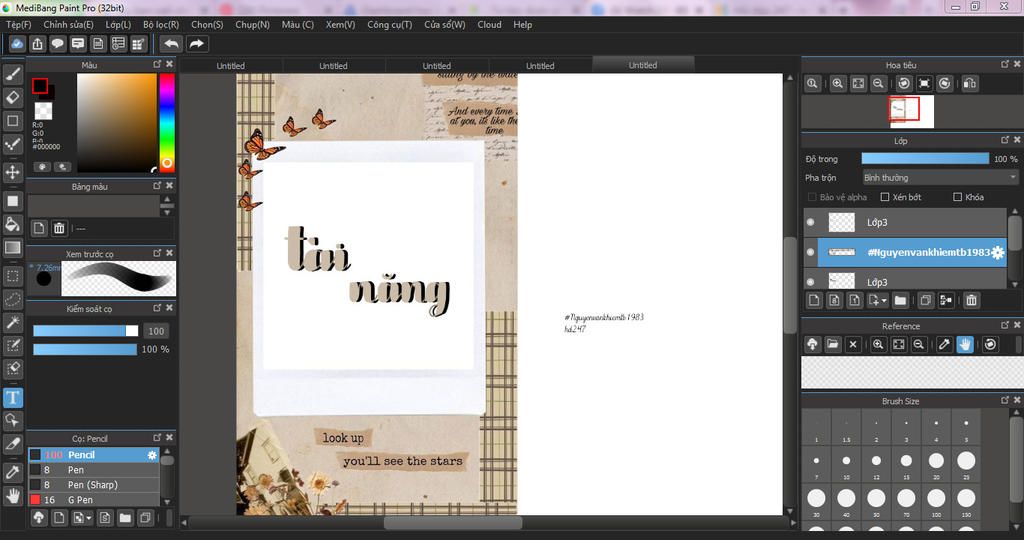Open the Tệp(F) menu

click(x=18, y=24)
